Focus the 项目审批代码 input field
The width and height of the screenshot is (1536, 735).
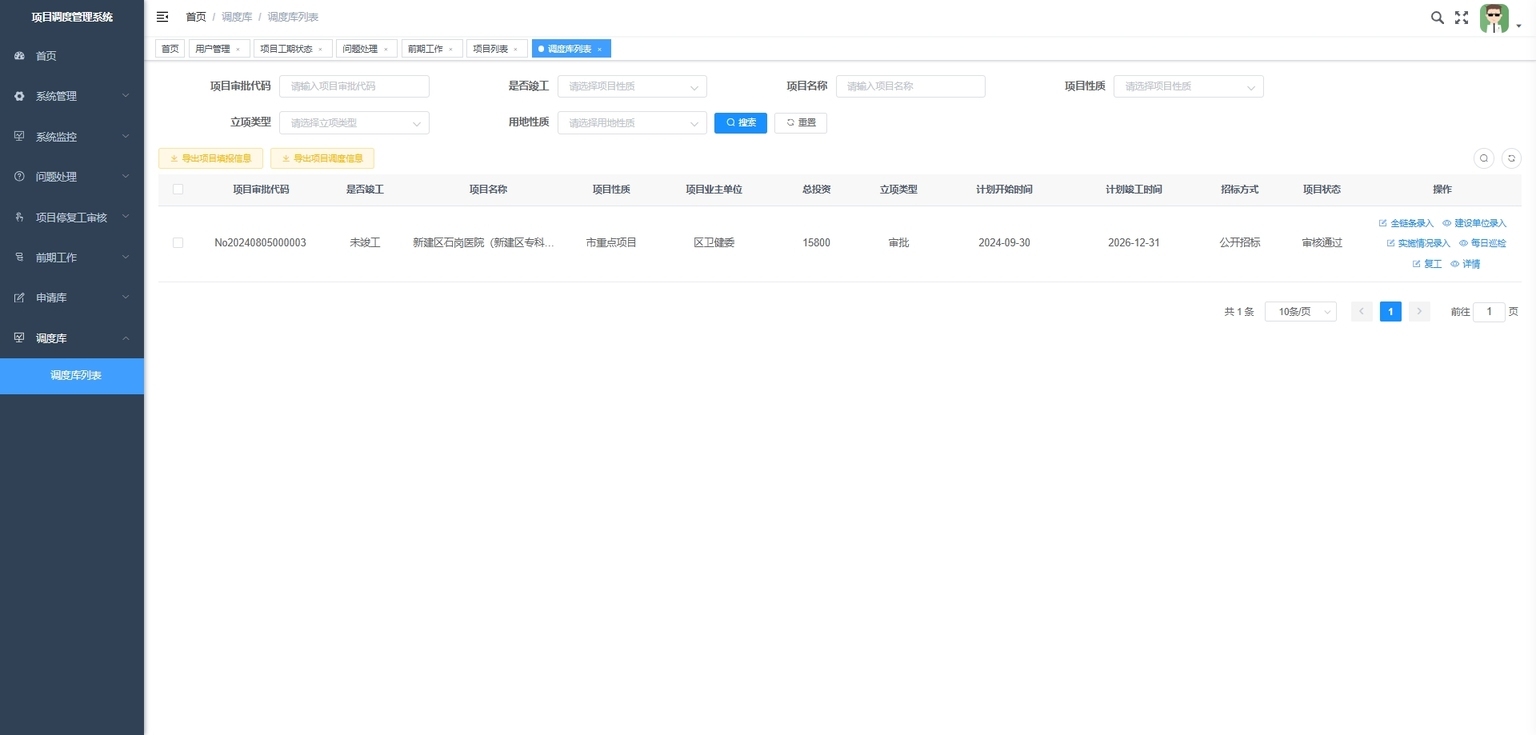[x=354, y=86]
